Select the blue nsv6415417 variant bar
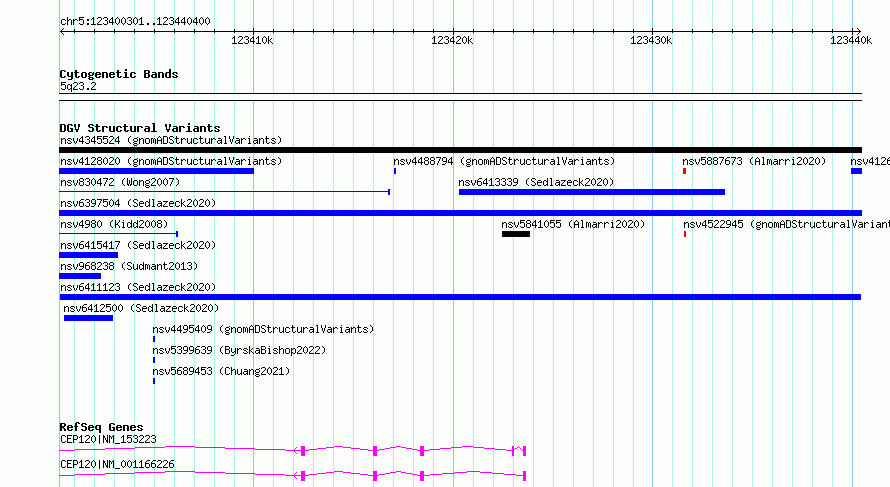The image size is (890, 487). 89,255
